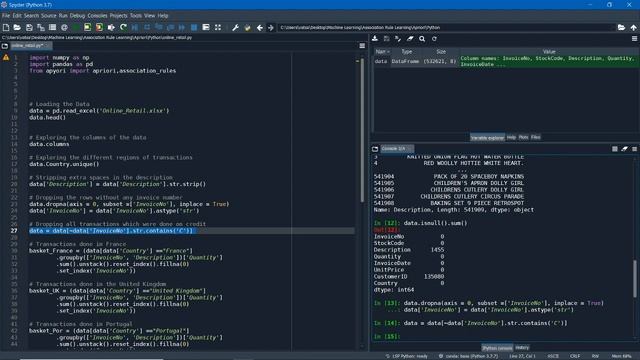Maximize current pane icon
Screen dimensions: 640x360
coord(206,27)
